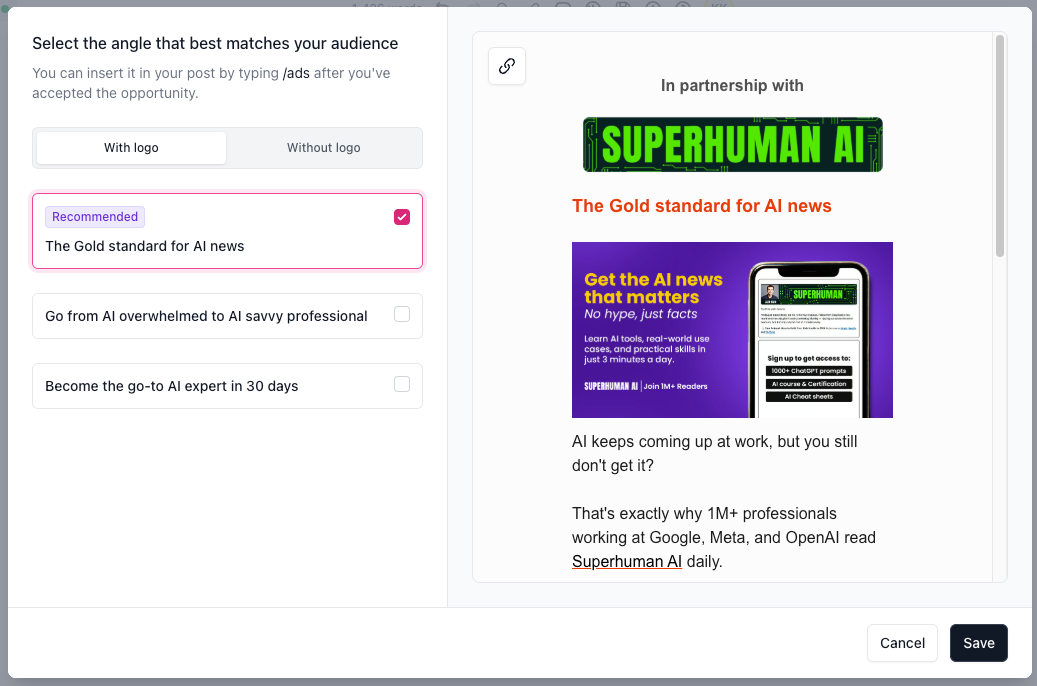Check the AI overwhelmed to AI savvy checkbox
Image resolution: width=1037 pixels, height=686 pixels.
coord(402,315)
